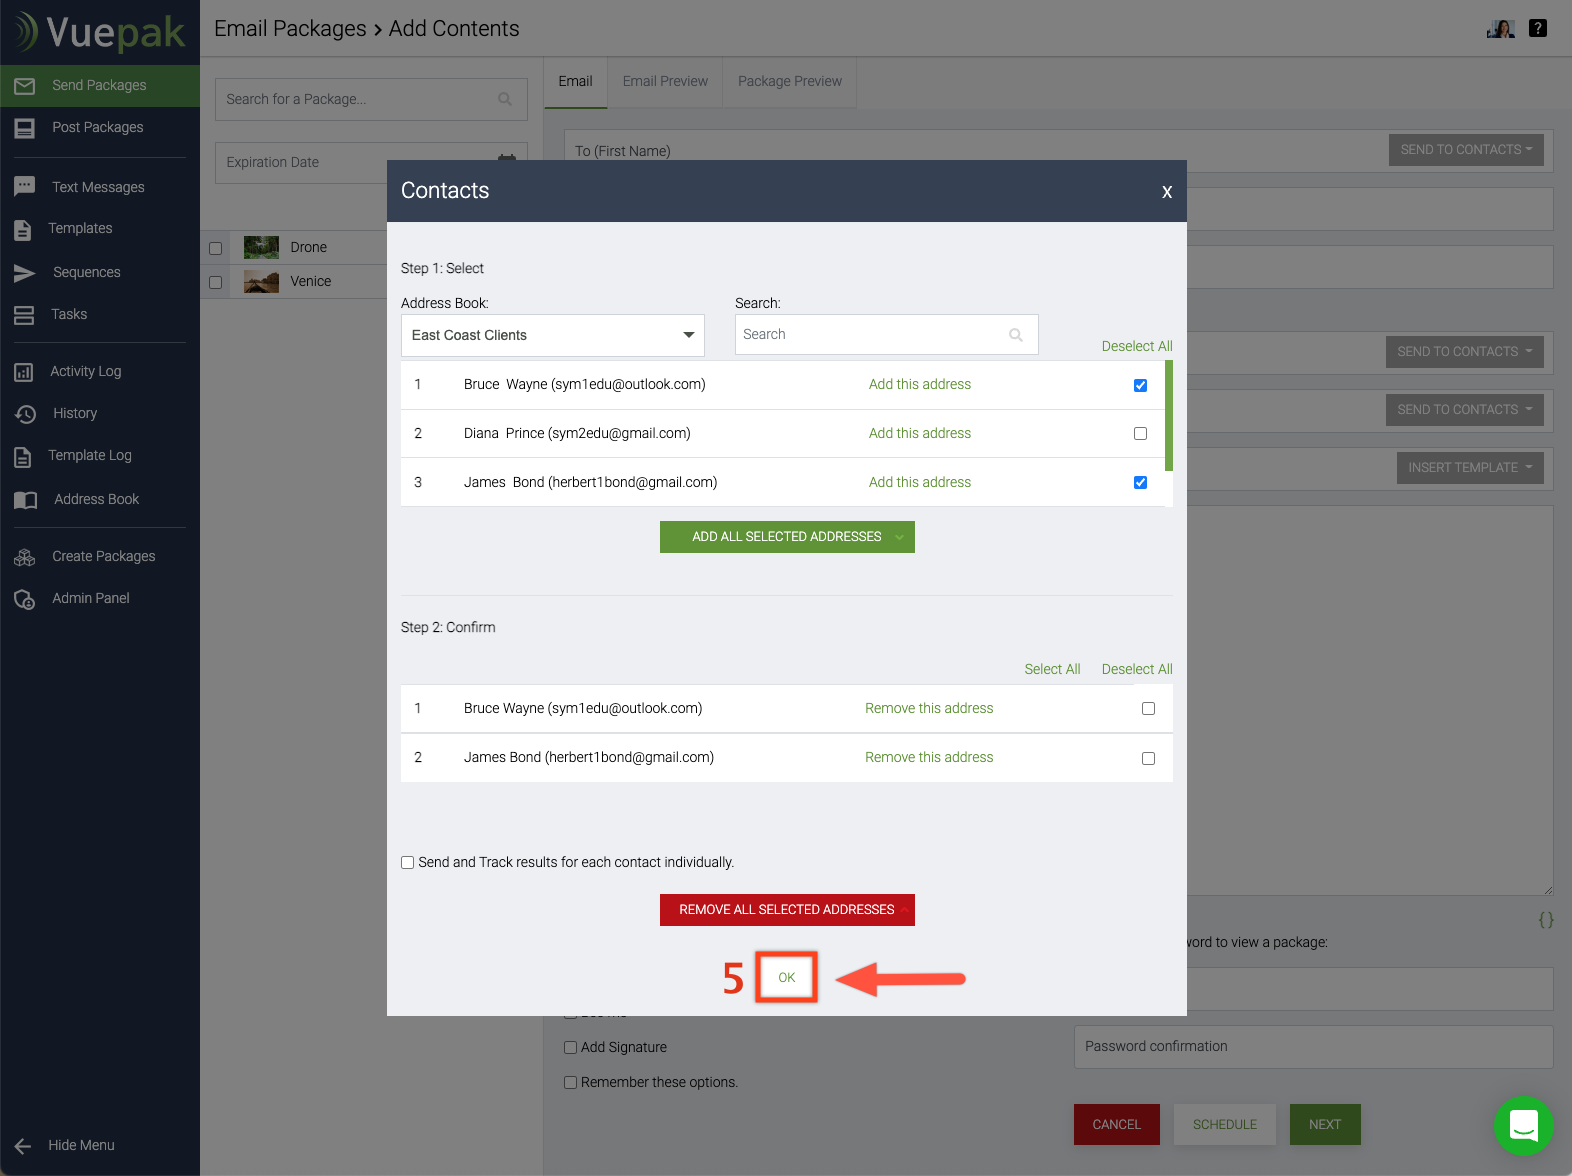Open Address Book menu item
This screenshot has height=1176, width=1572.
click(96, 500)
